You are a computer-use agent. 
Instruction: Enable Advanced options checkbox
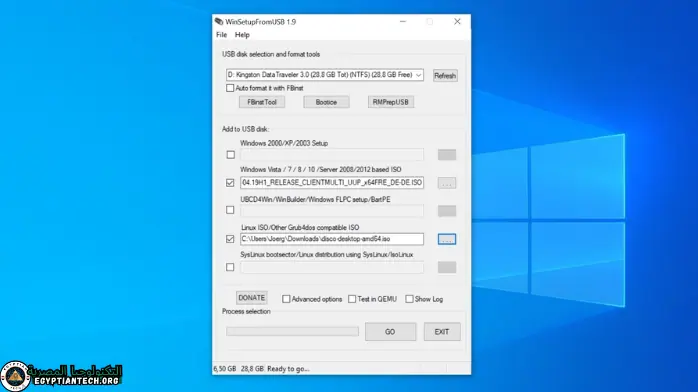coord(286,299)
